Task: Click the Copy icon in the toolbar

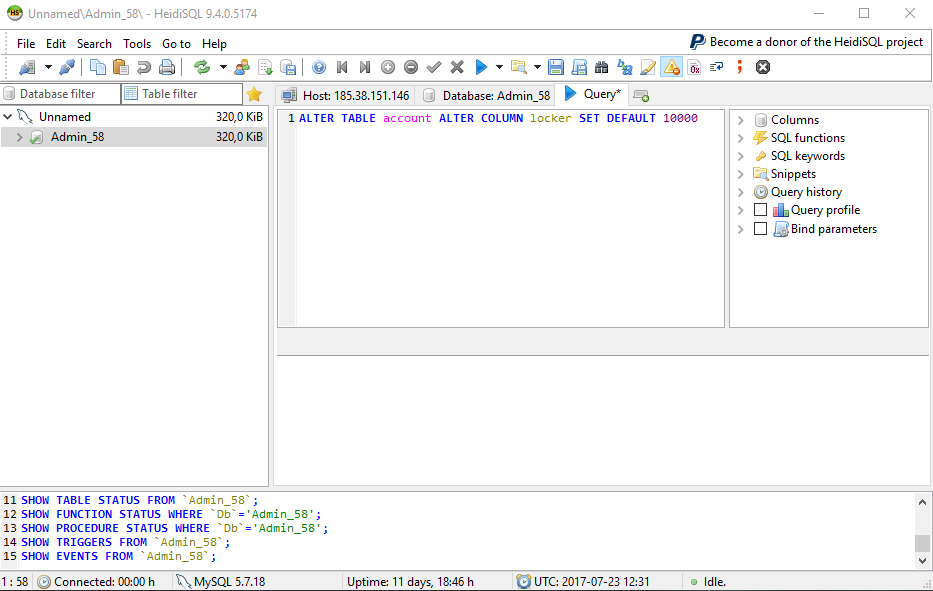Action: coord(98,67)
